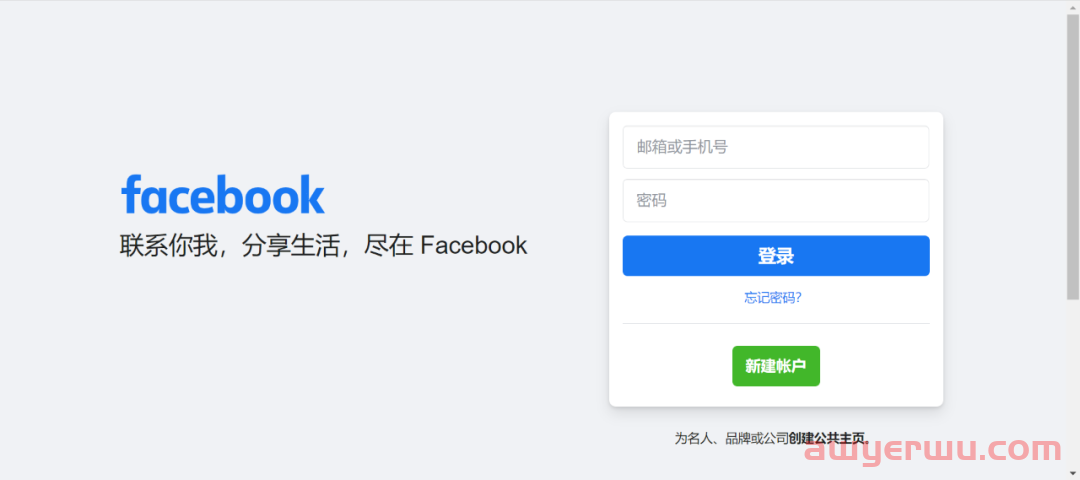Click the green 新建帐户 button
The image size is (1080, 480).
pyautogui.click(x=776, y=366)
